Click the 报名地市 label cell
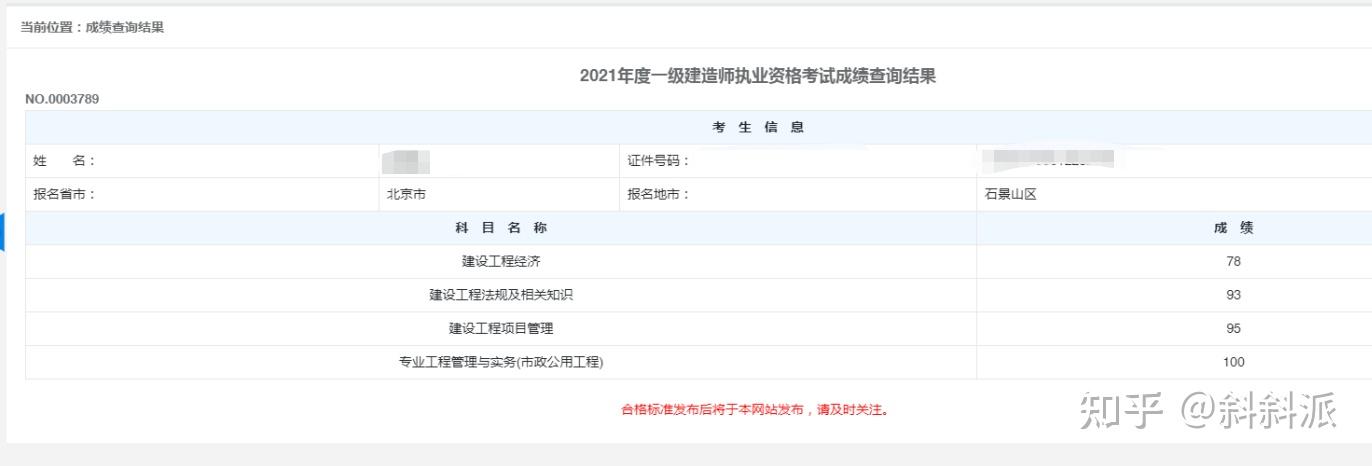Image resolution: width=1372 pixels, height=466 pixels. click(798, 194)
